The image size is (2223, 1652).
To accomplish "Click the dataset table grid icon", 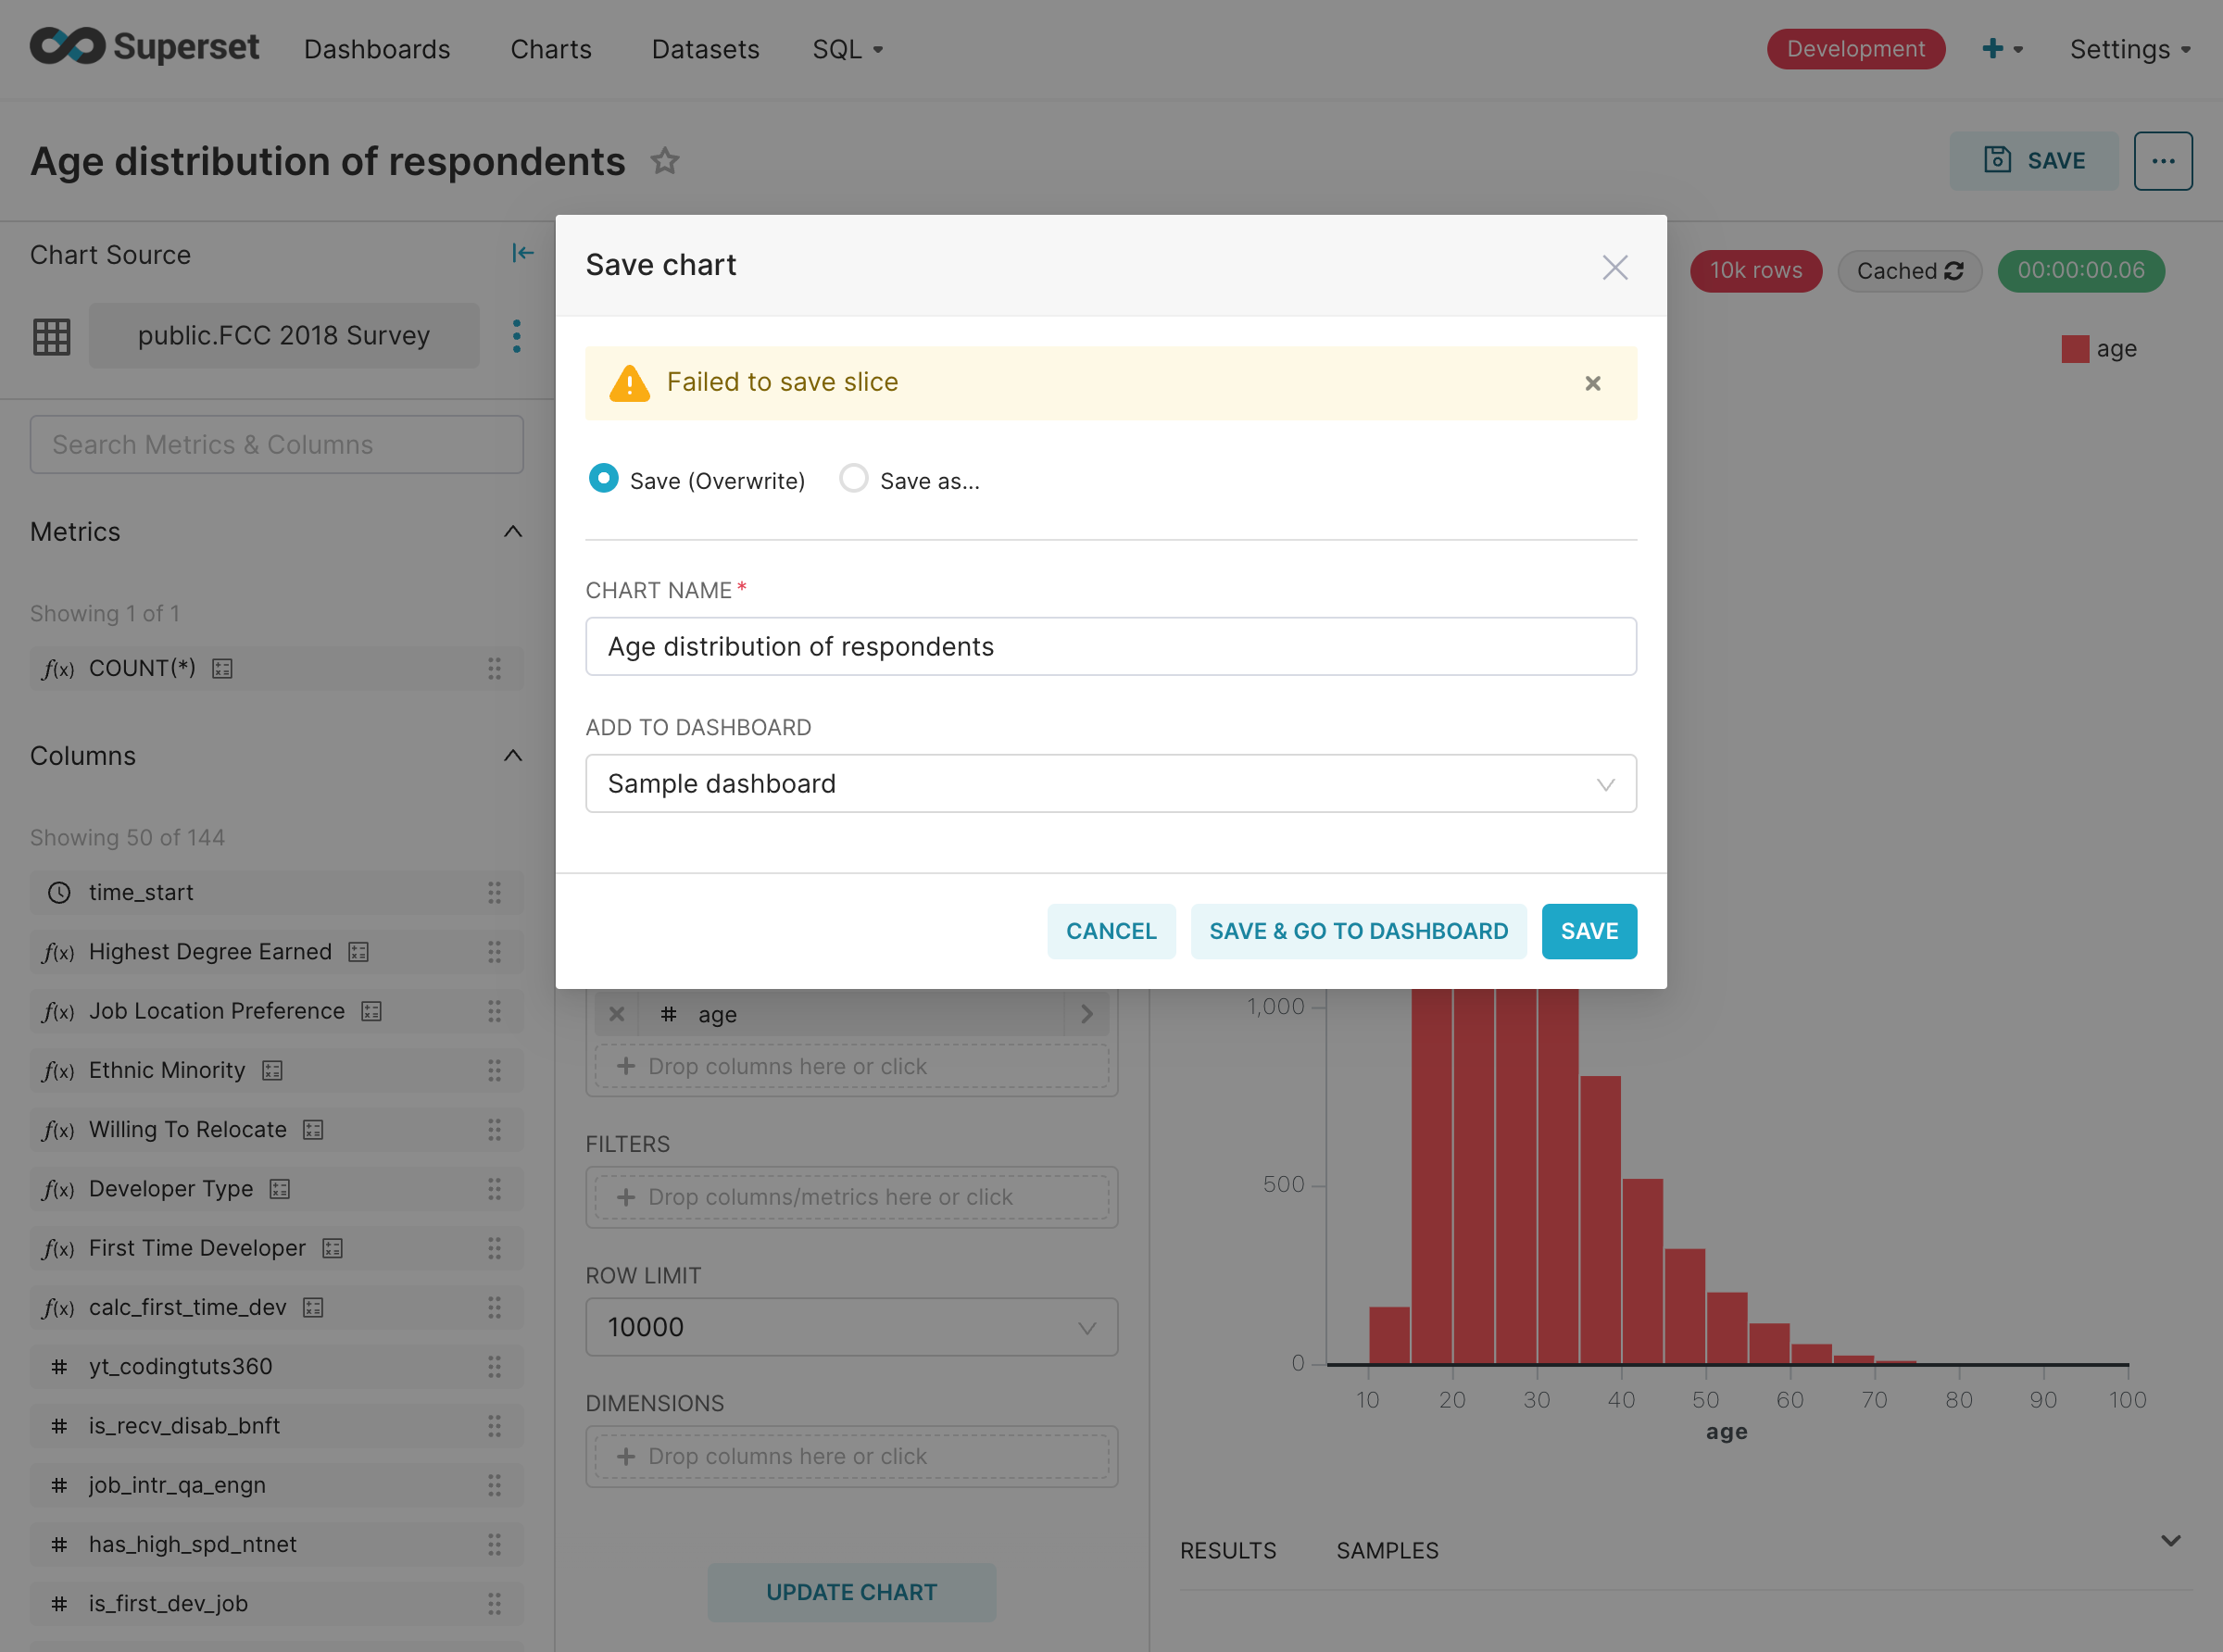I will click(51, 336).
